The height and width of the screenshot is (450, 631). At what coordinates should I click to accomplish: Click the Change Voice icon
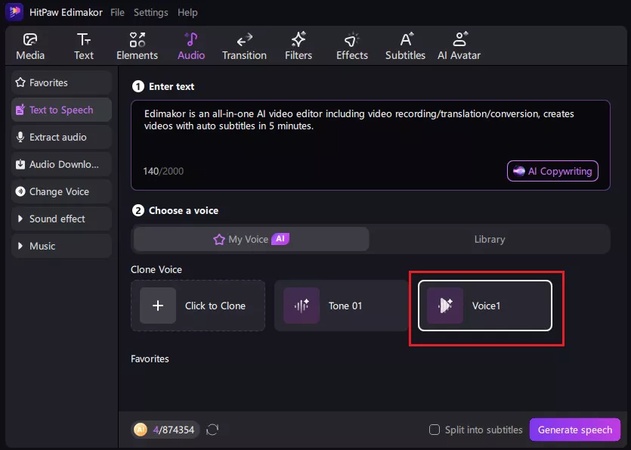[x=20, y=192]
